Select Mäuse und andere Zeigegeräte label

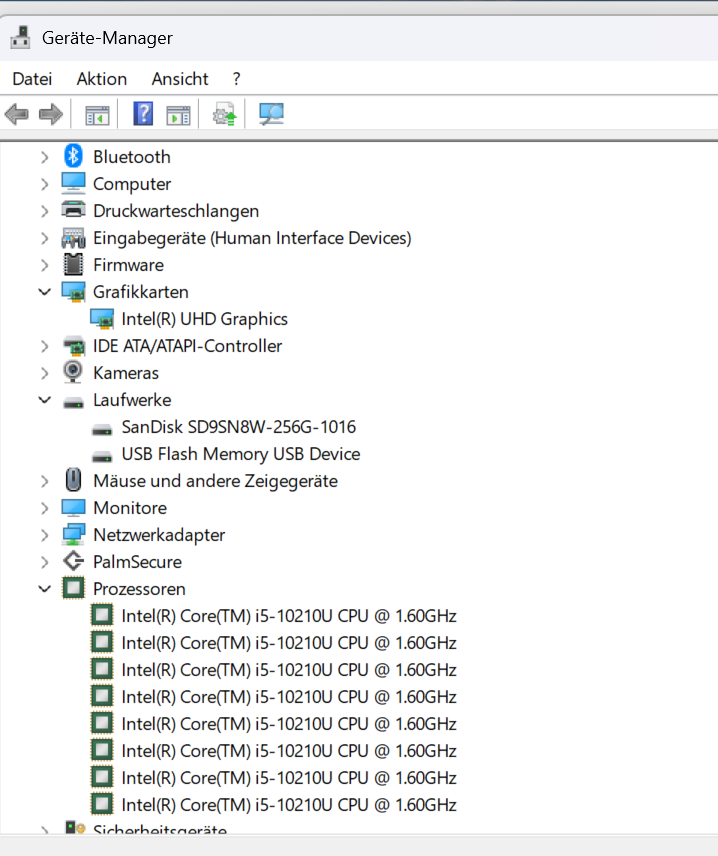[215, 481]
